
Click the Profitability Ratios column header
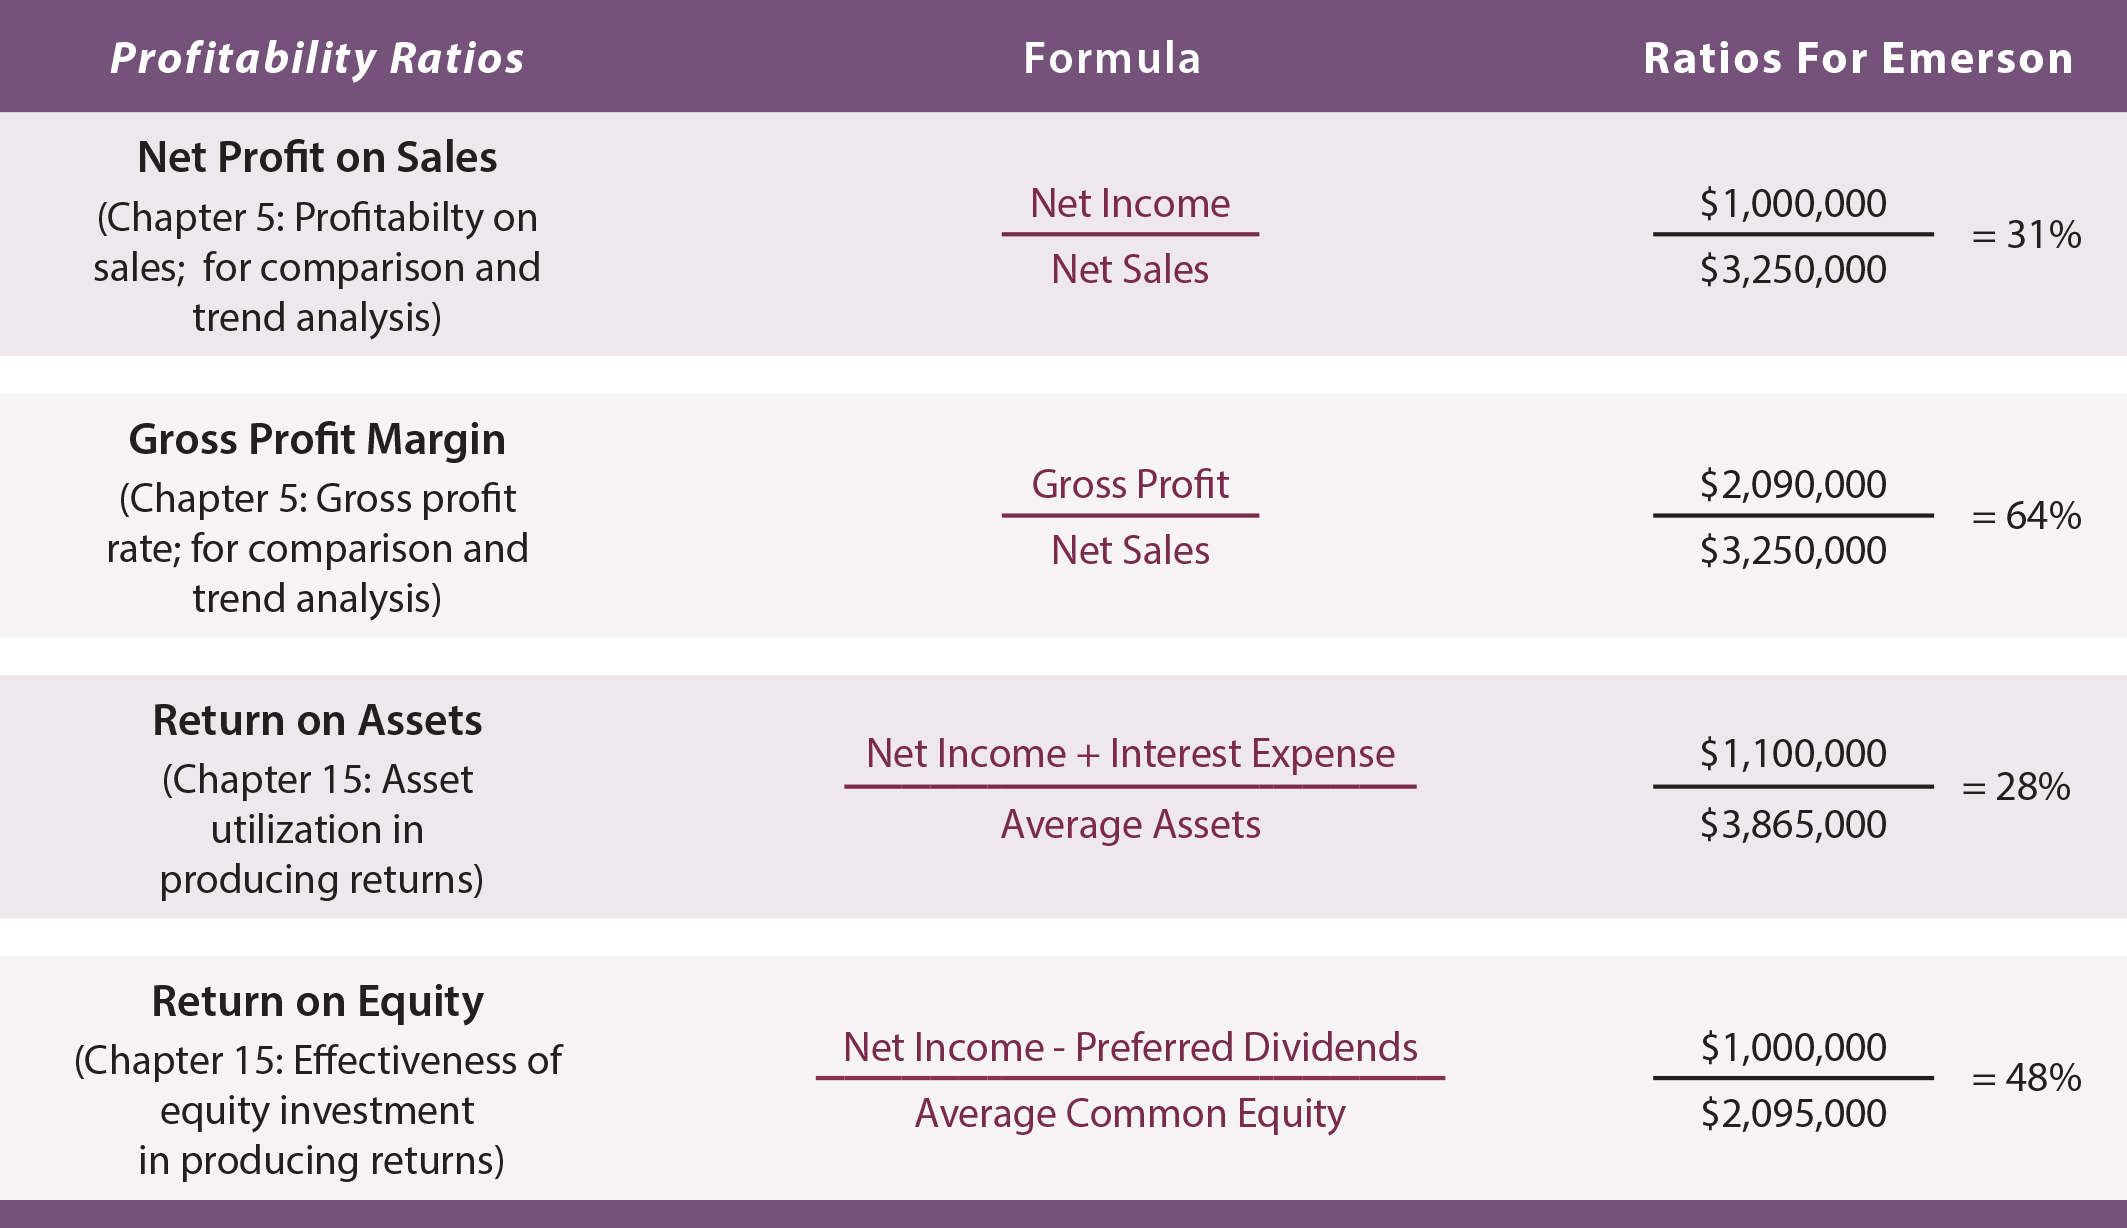[317, 58]
